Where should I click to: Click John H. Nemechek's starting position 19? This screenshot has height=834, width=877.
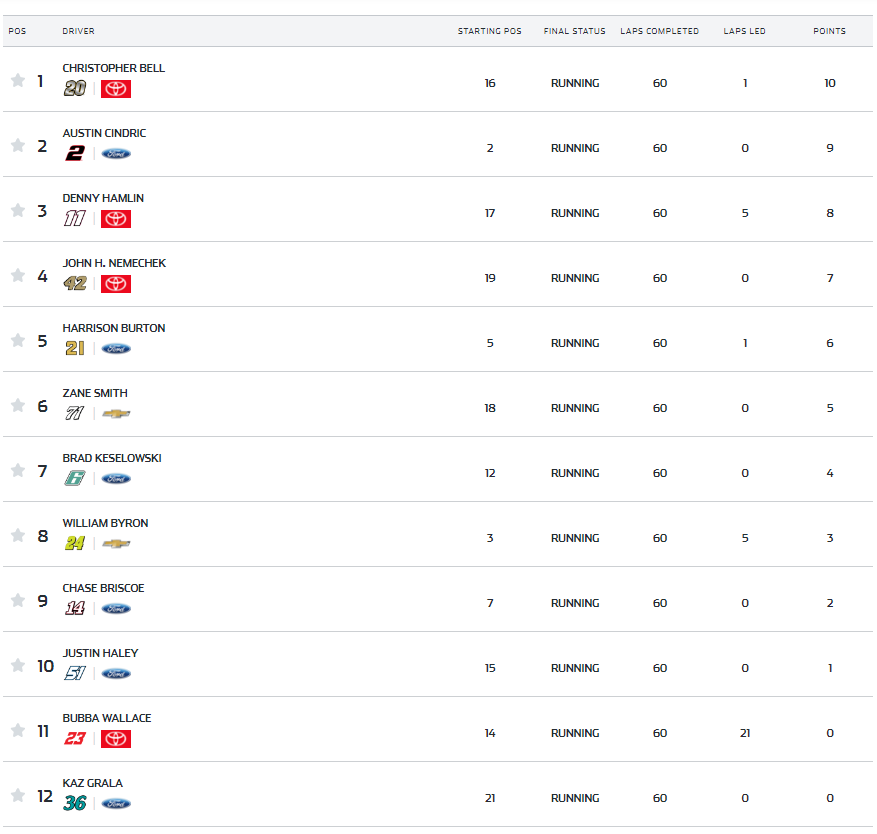489,278
